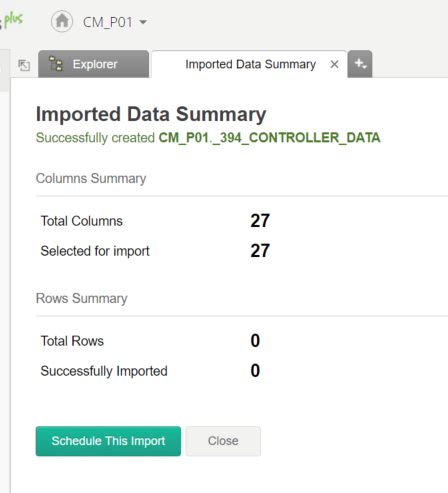Open the new tab plus menu
448x493 pixels.
[360, 64]
